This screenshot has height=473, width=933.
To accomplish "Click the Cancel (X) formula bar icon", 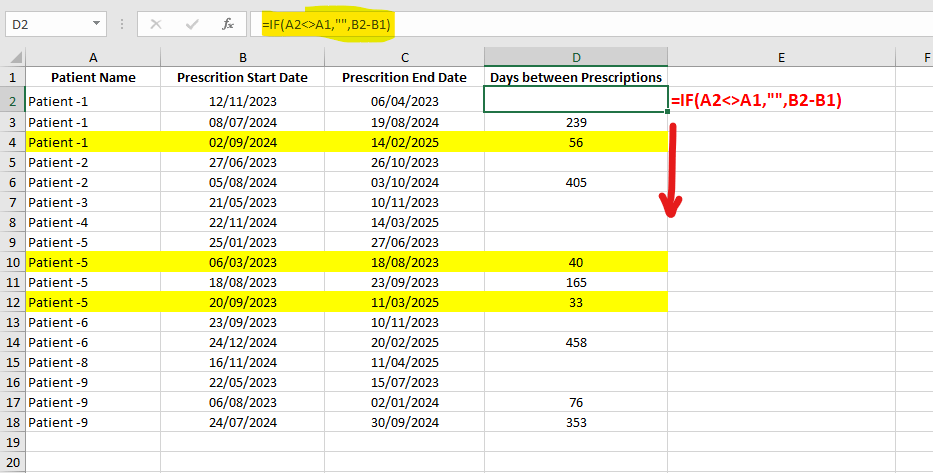I will point(156,24).
